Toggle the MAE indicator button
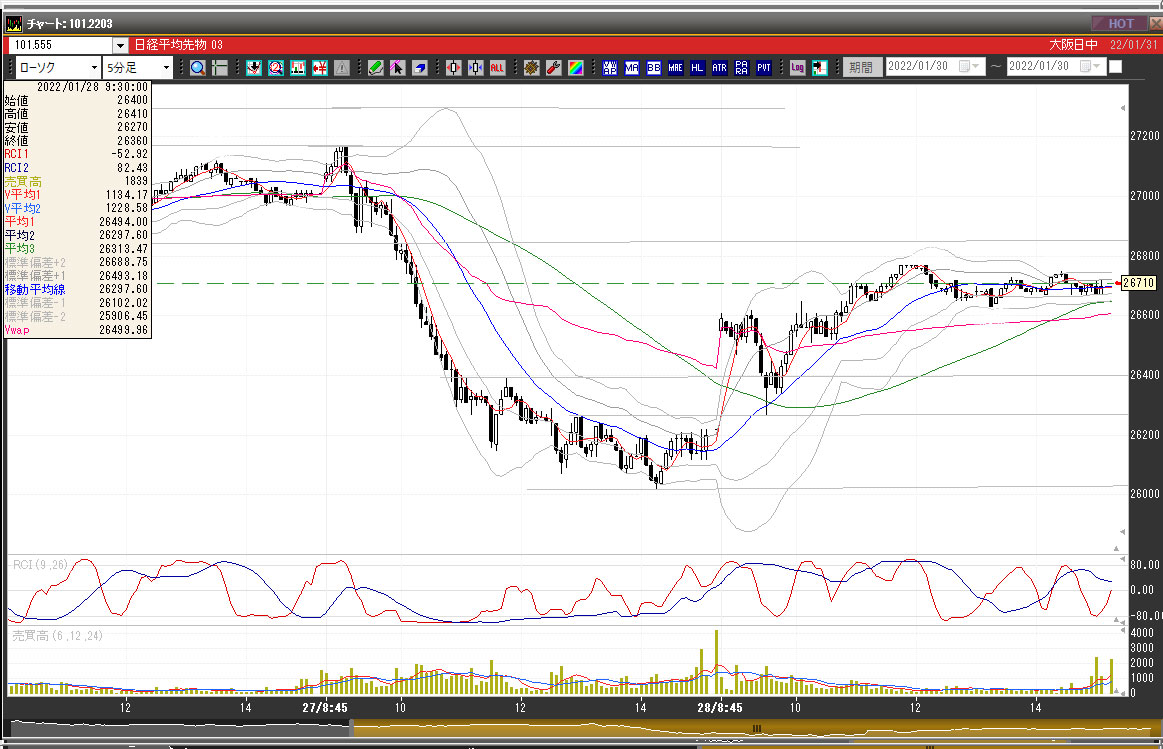This screenshot has width=1163, height=749. click(675, 67)
